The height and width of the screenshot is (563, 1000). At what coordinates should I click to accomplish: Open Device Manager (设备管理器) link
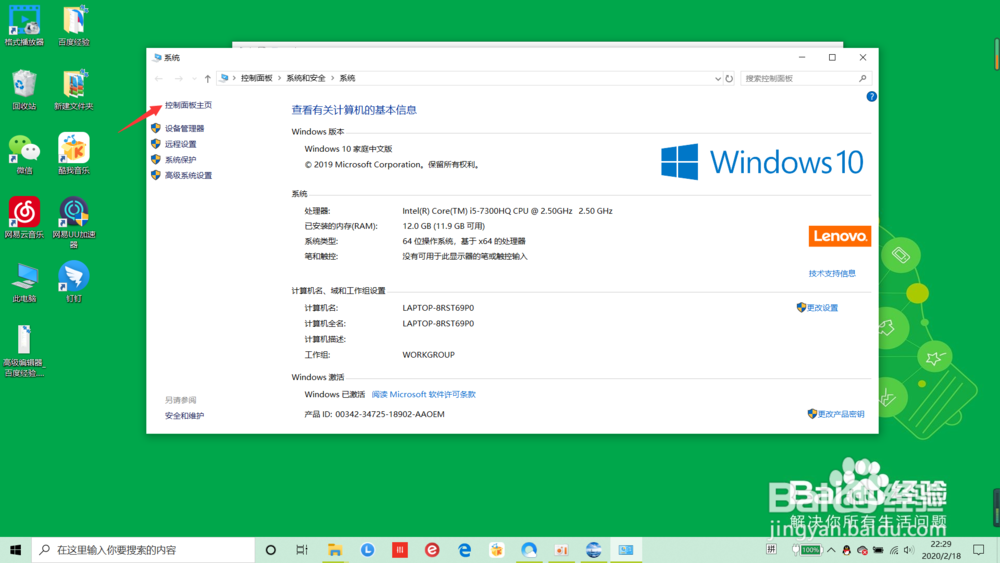184,128
